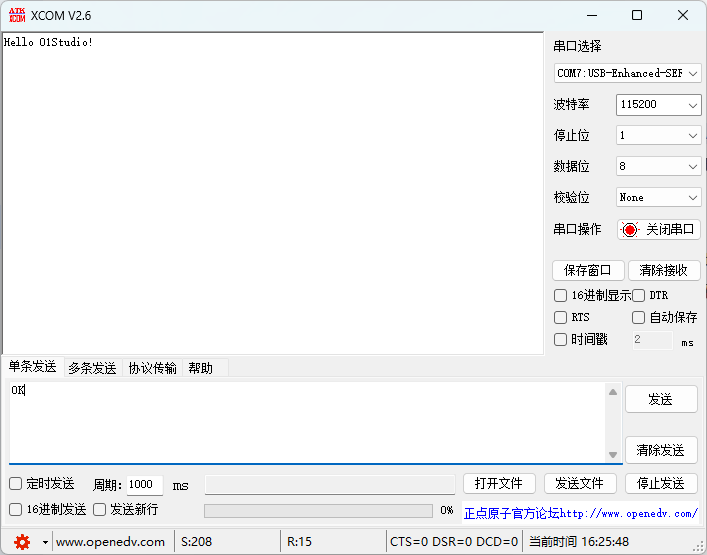The image size is (707, 555).
Task: Click 清除发送 to clear send box
Action: 661,450
